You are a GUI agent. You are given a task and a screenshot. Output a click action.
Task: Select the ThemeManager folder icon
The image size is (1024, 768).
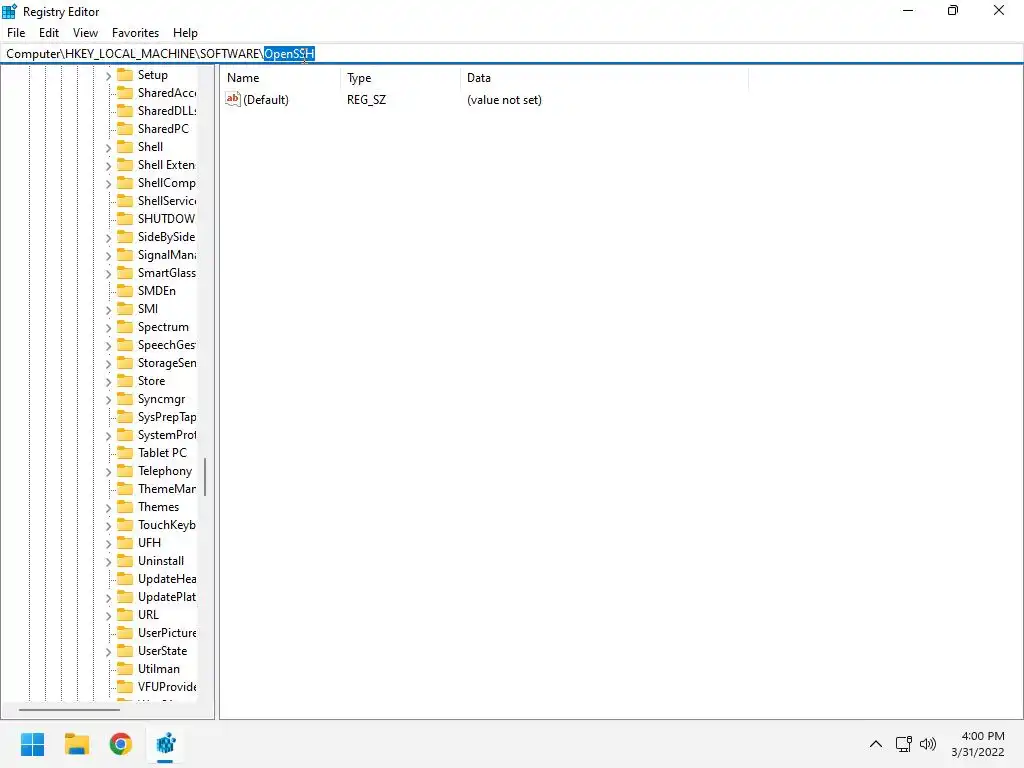[125, 488]
